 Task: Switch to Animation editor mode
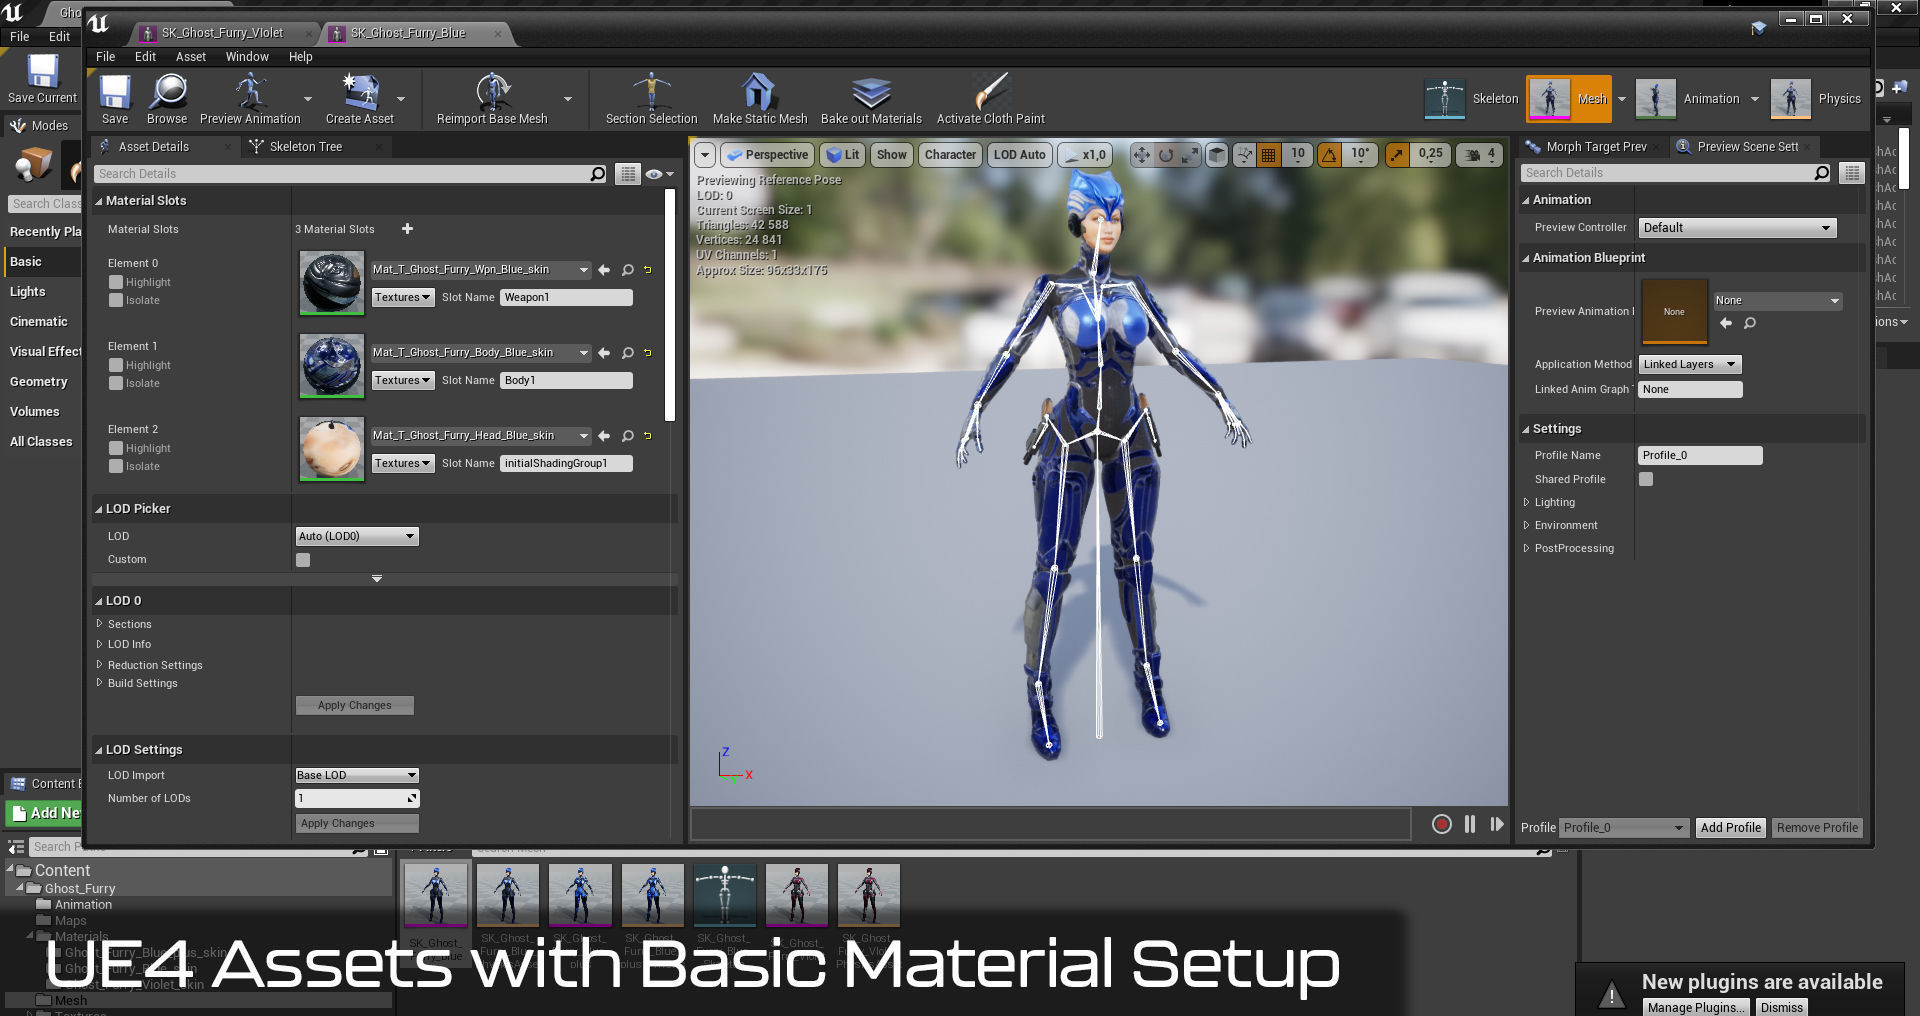pos(1687,99)
